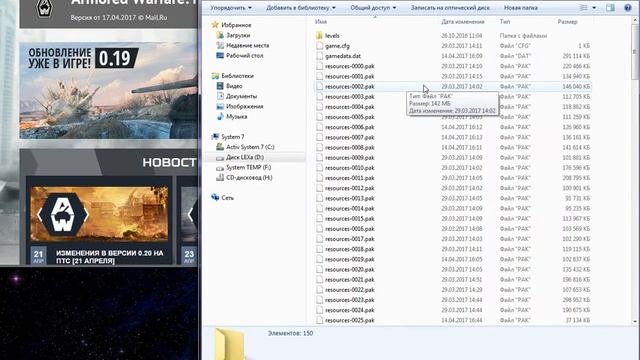The height and width of the screenshot is (360, 640).
Task: Change the view mode icon in toolbar
Action: point(584,8)
